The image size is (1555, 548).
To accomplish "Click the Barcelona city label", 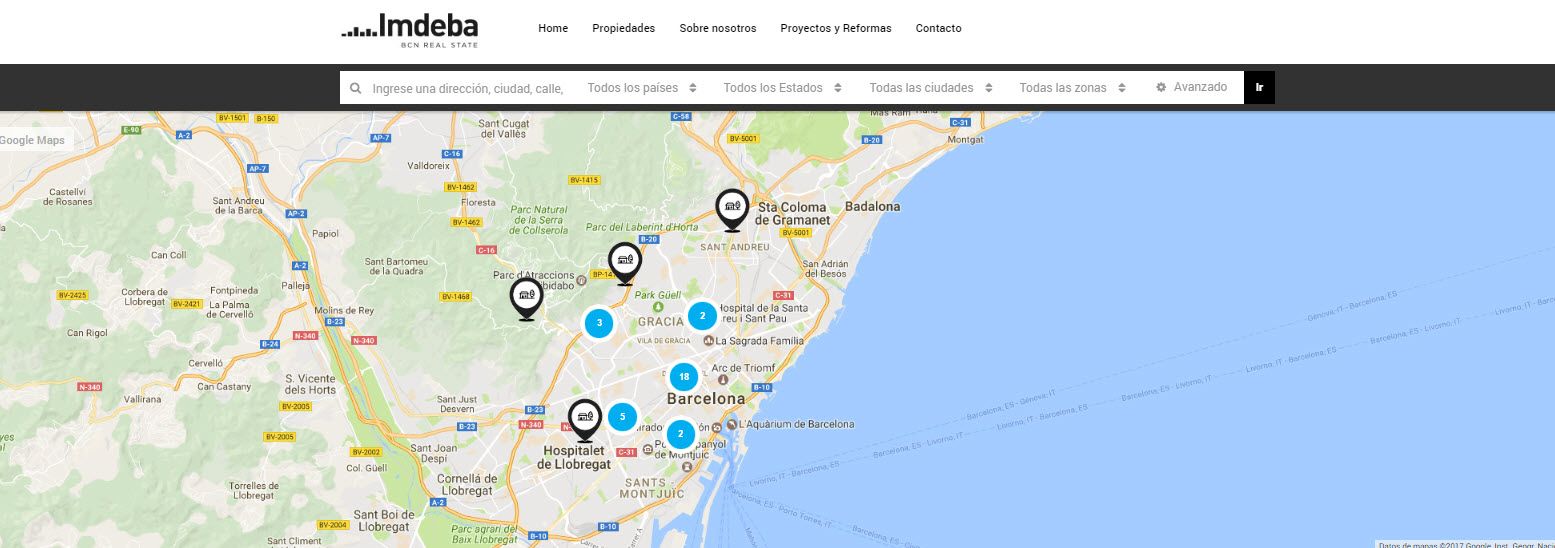I will click(x=706, y=398).
